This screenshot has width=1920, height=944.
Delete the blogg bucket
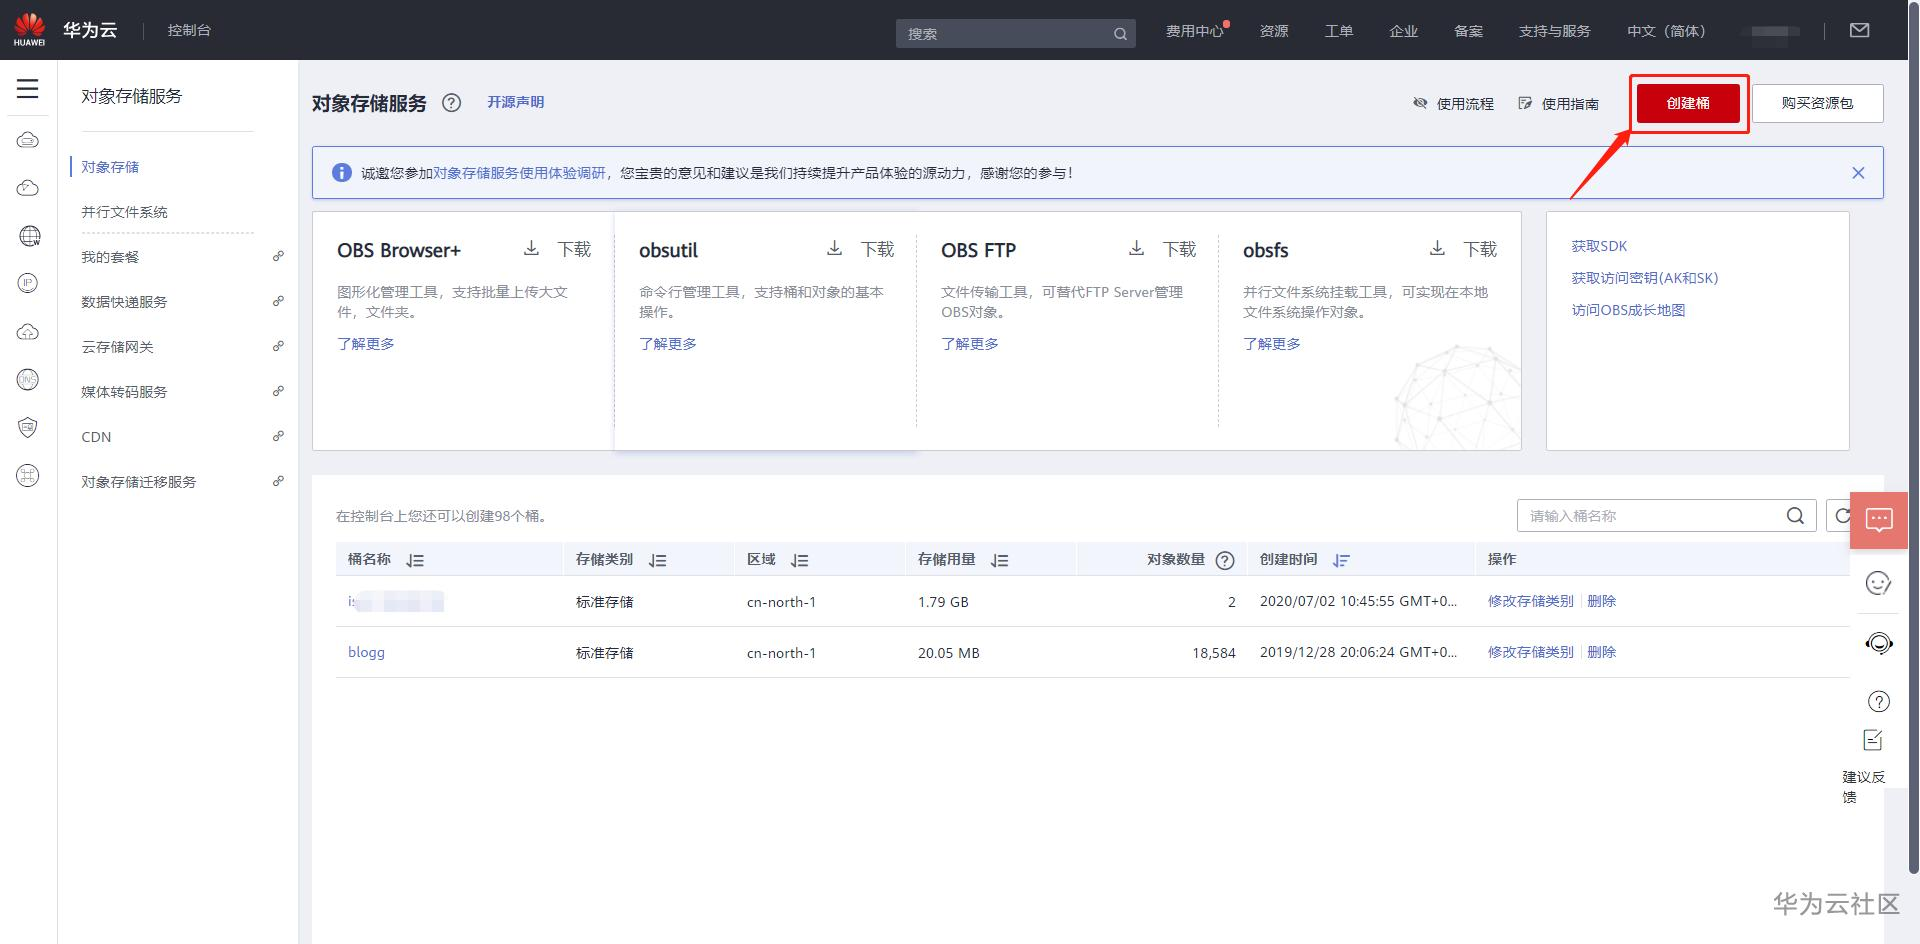click(x=1601, y=652)
